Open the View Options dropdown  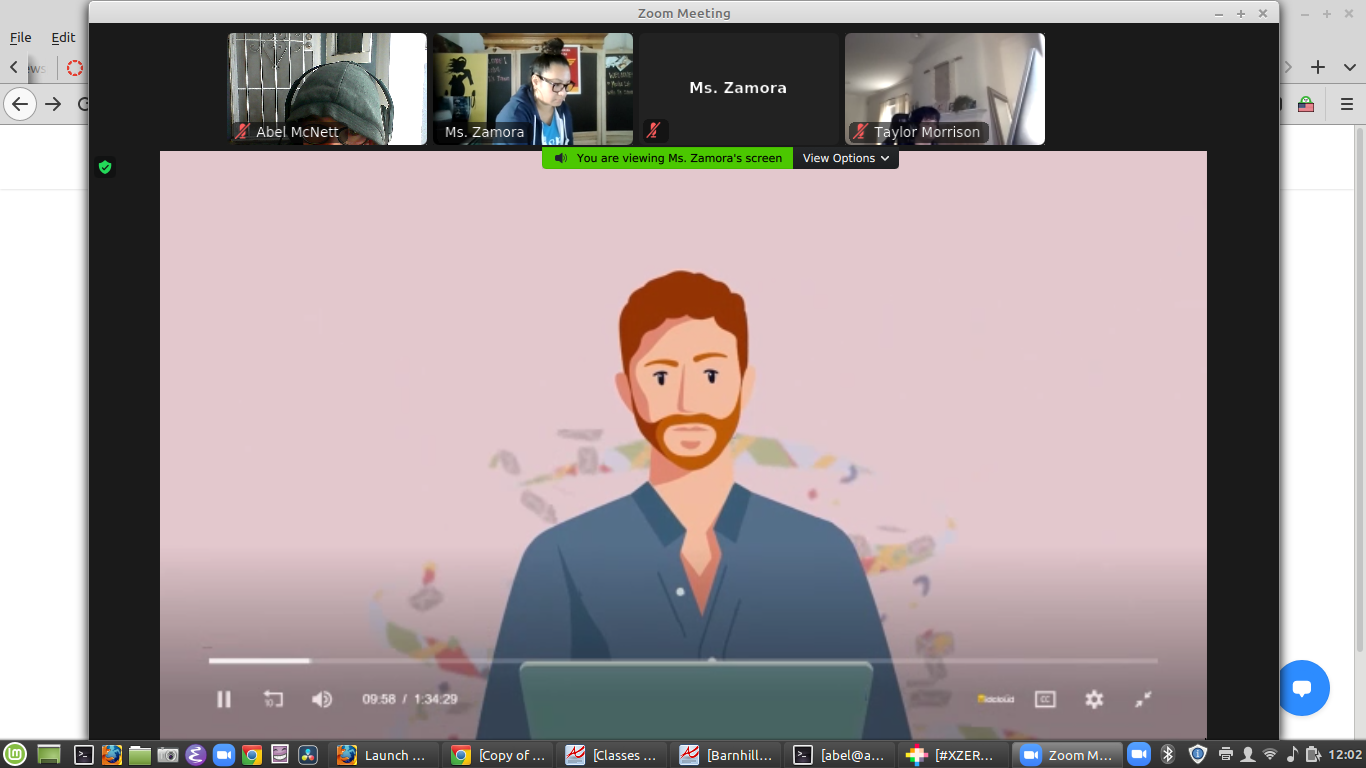point(846,158)
